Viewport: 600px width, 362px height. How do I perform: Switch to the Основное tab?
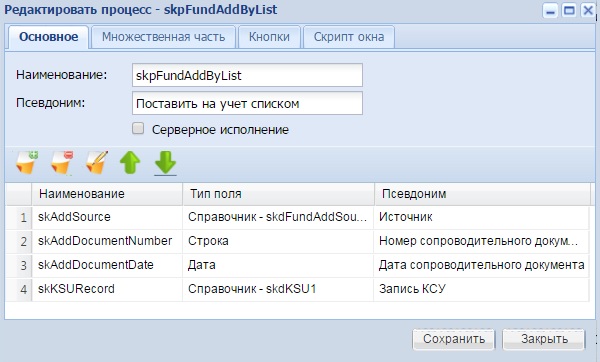coord(48,37)
